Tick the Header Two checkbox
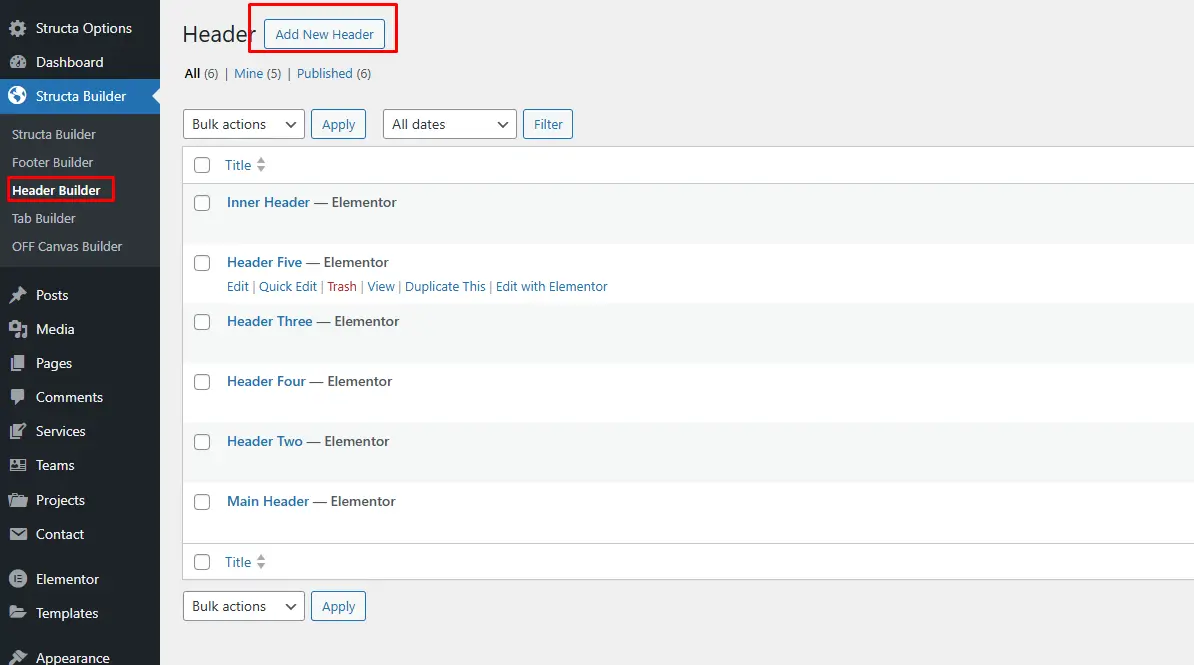Screen dimensions: 1194x665 [x=202, y=442]
